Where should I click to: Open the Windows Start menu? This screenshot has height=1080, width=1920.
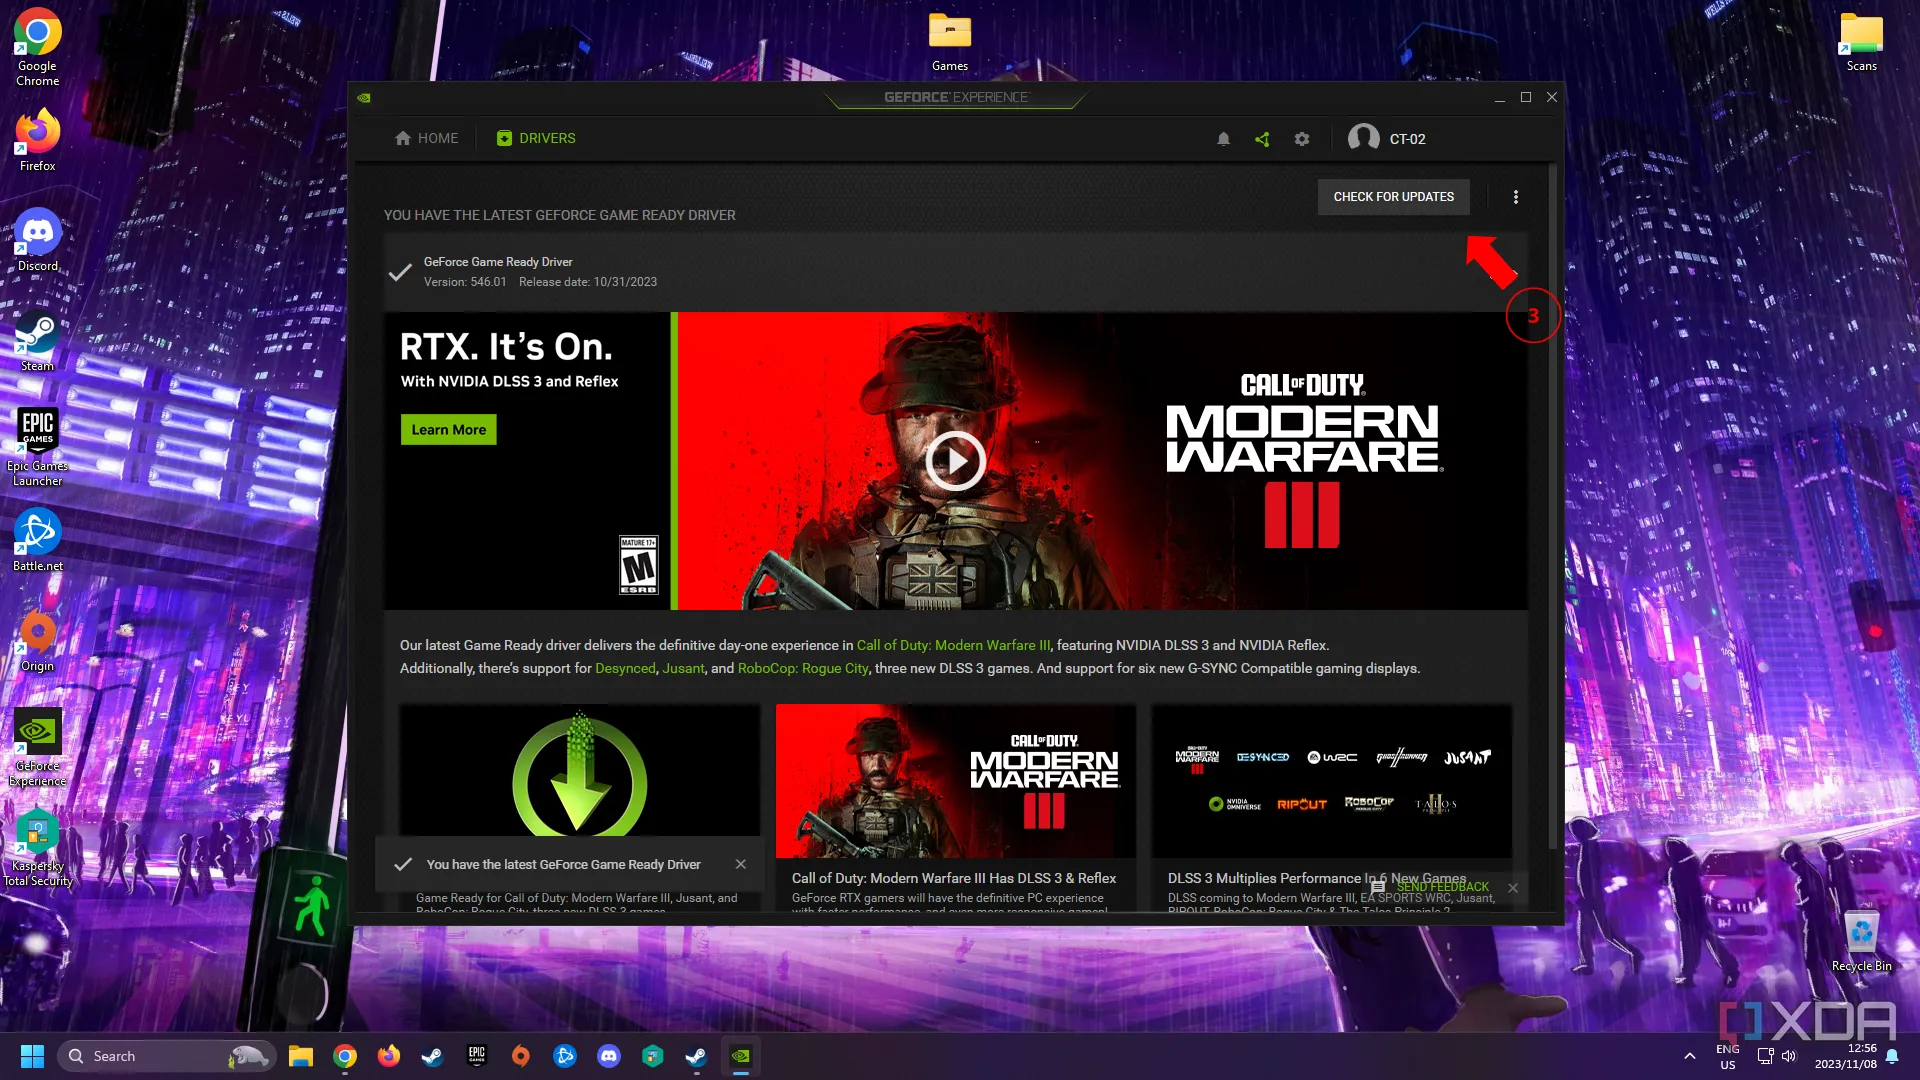[x=32, y=1056]
